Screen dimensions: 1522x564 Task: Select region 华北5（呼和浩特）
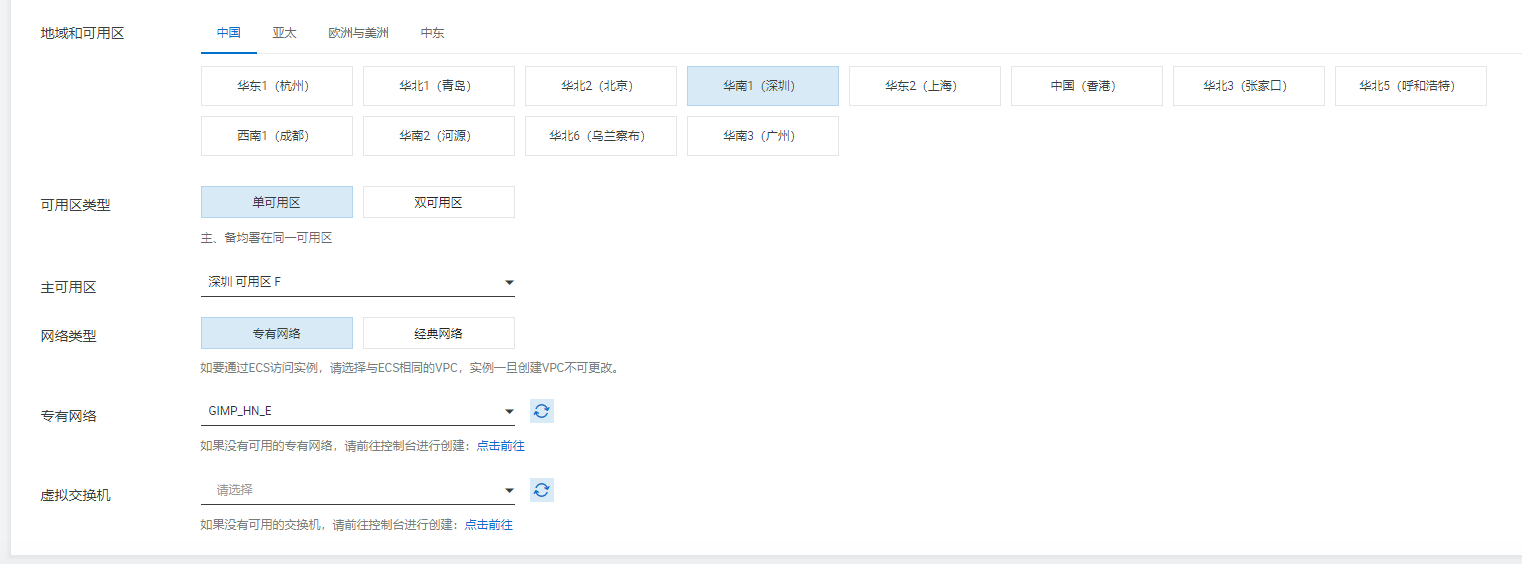pos(1411,86)
